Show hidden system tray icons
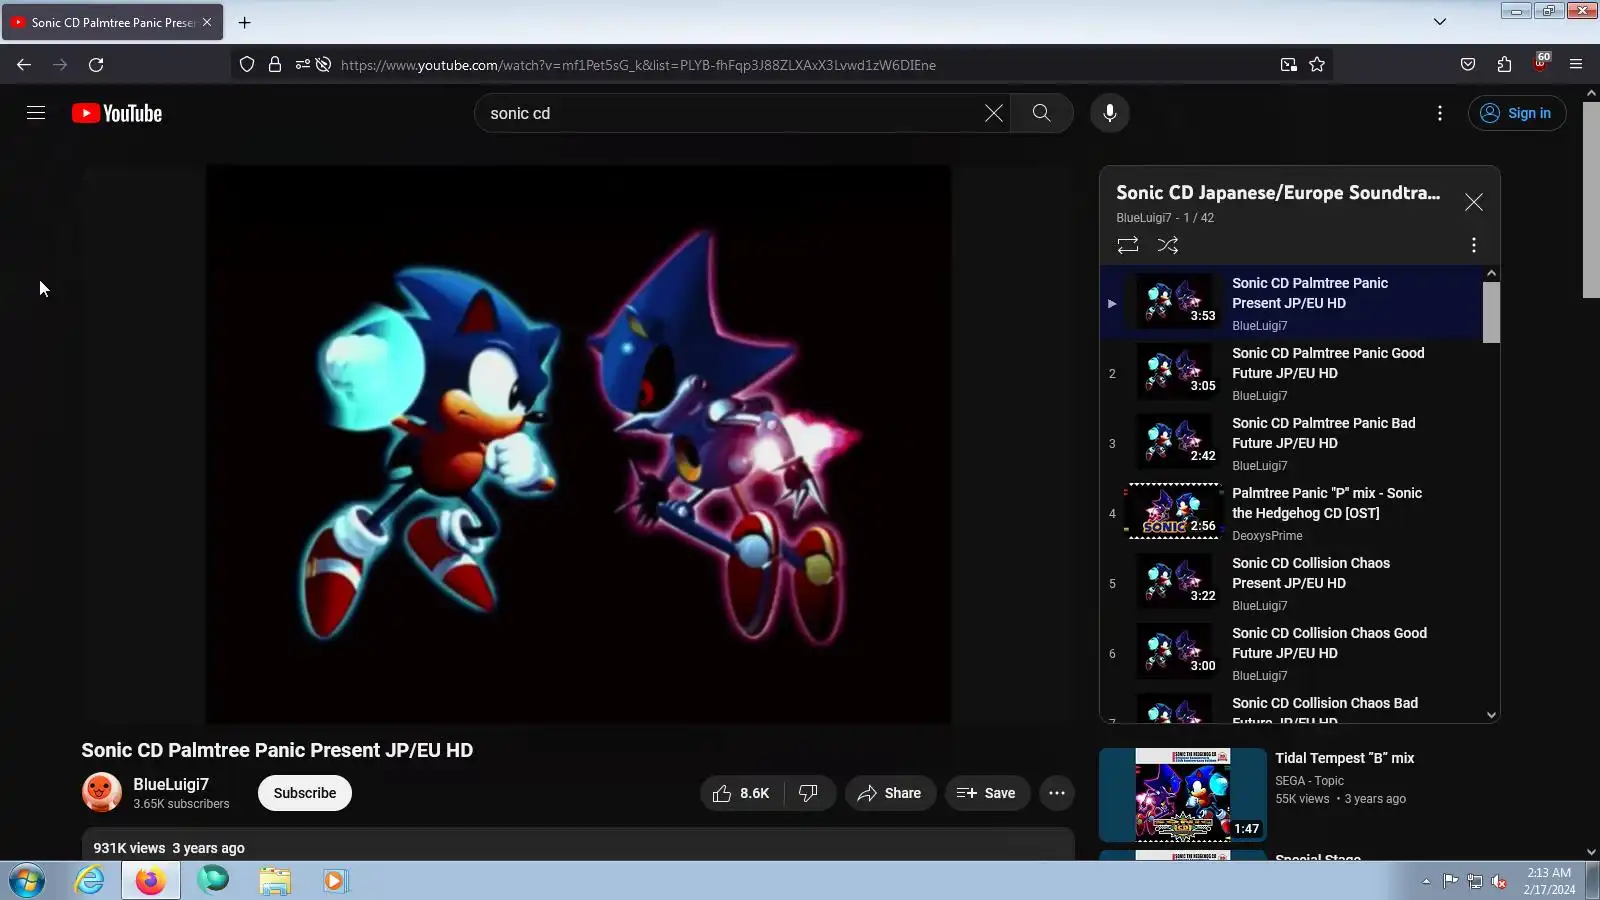Screen dimensions: 1600x900 coord(1426,881)
